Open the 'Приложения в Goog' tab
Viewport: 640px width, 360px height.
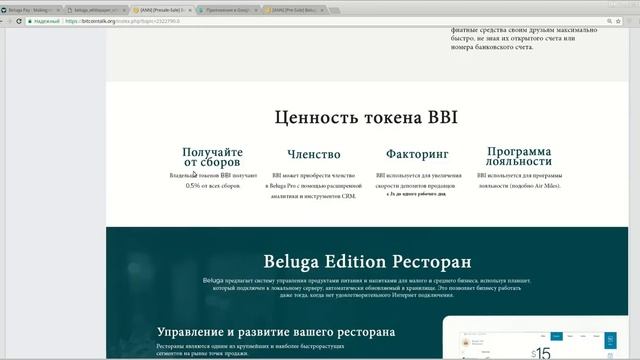(227, 10)
